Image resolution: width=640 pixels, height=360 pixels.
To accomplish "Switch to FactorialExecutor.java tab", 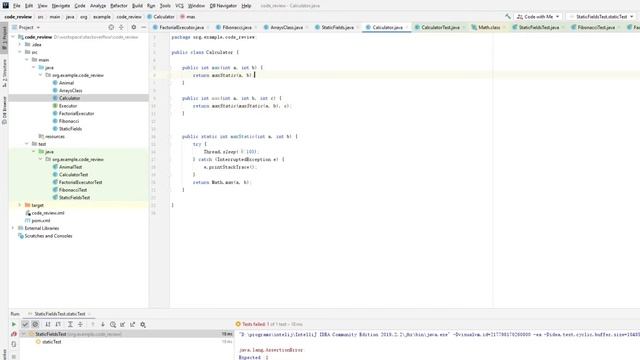I will (181, 27).
